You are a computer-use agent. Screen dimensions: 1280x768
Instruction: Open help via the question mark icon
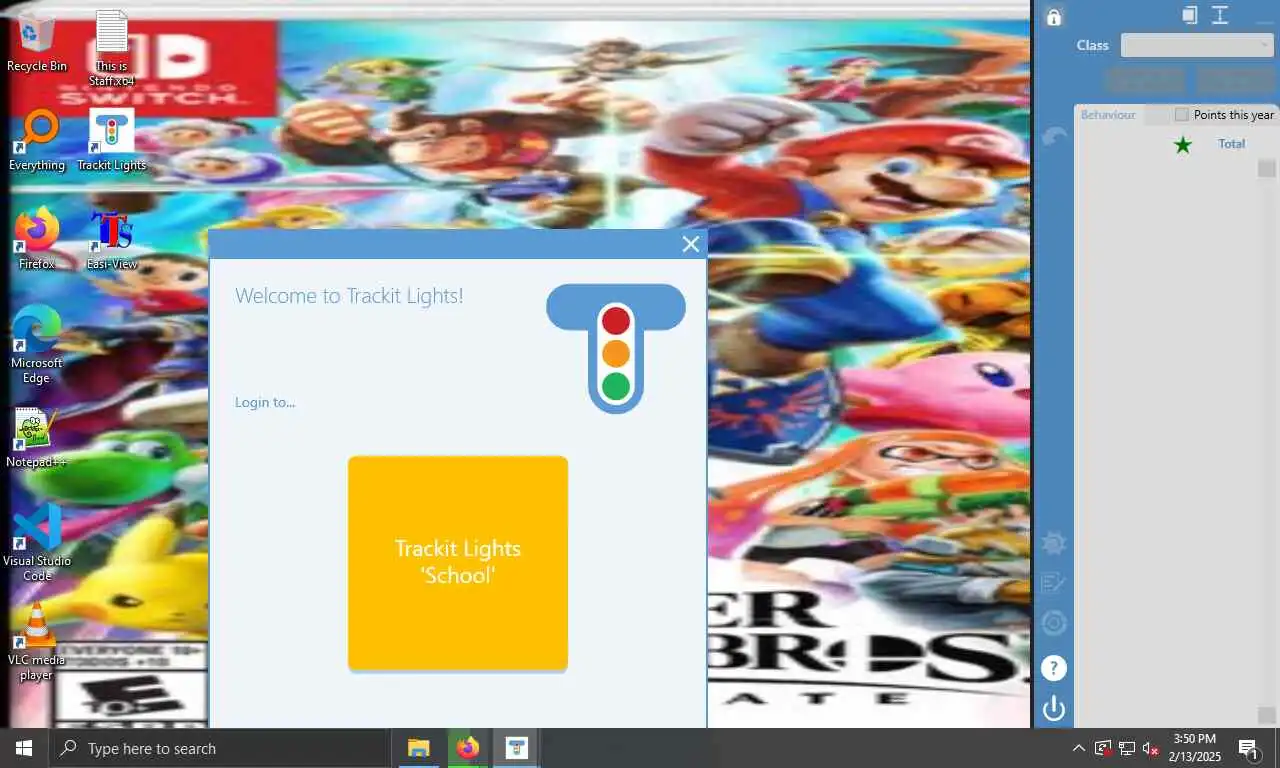point(1054,668)
